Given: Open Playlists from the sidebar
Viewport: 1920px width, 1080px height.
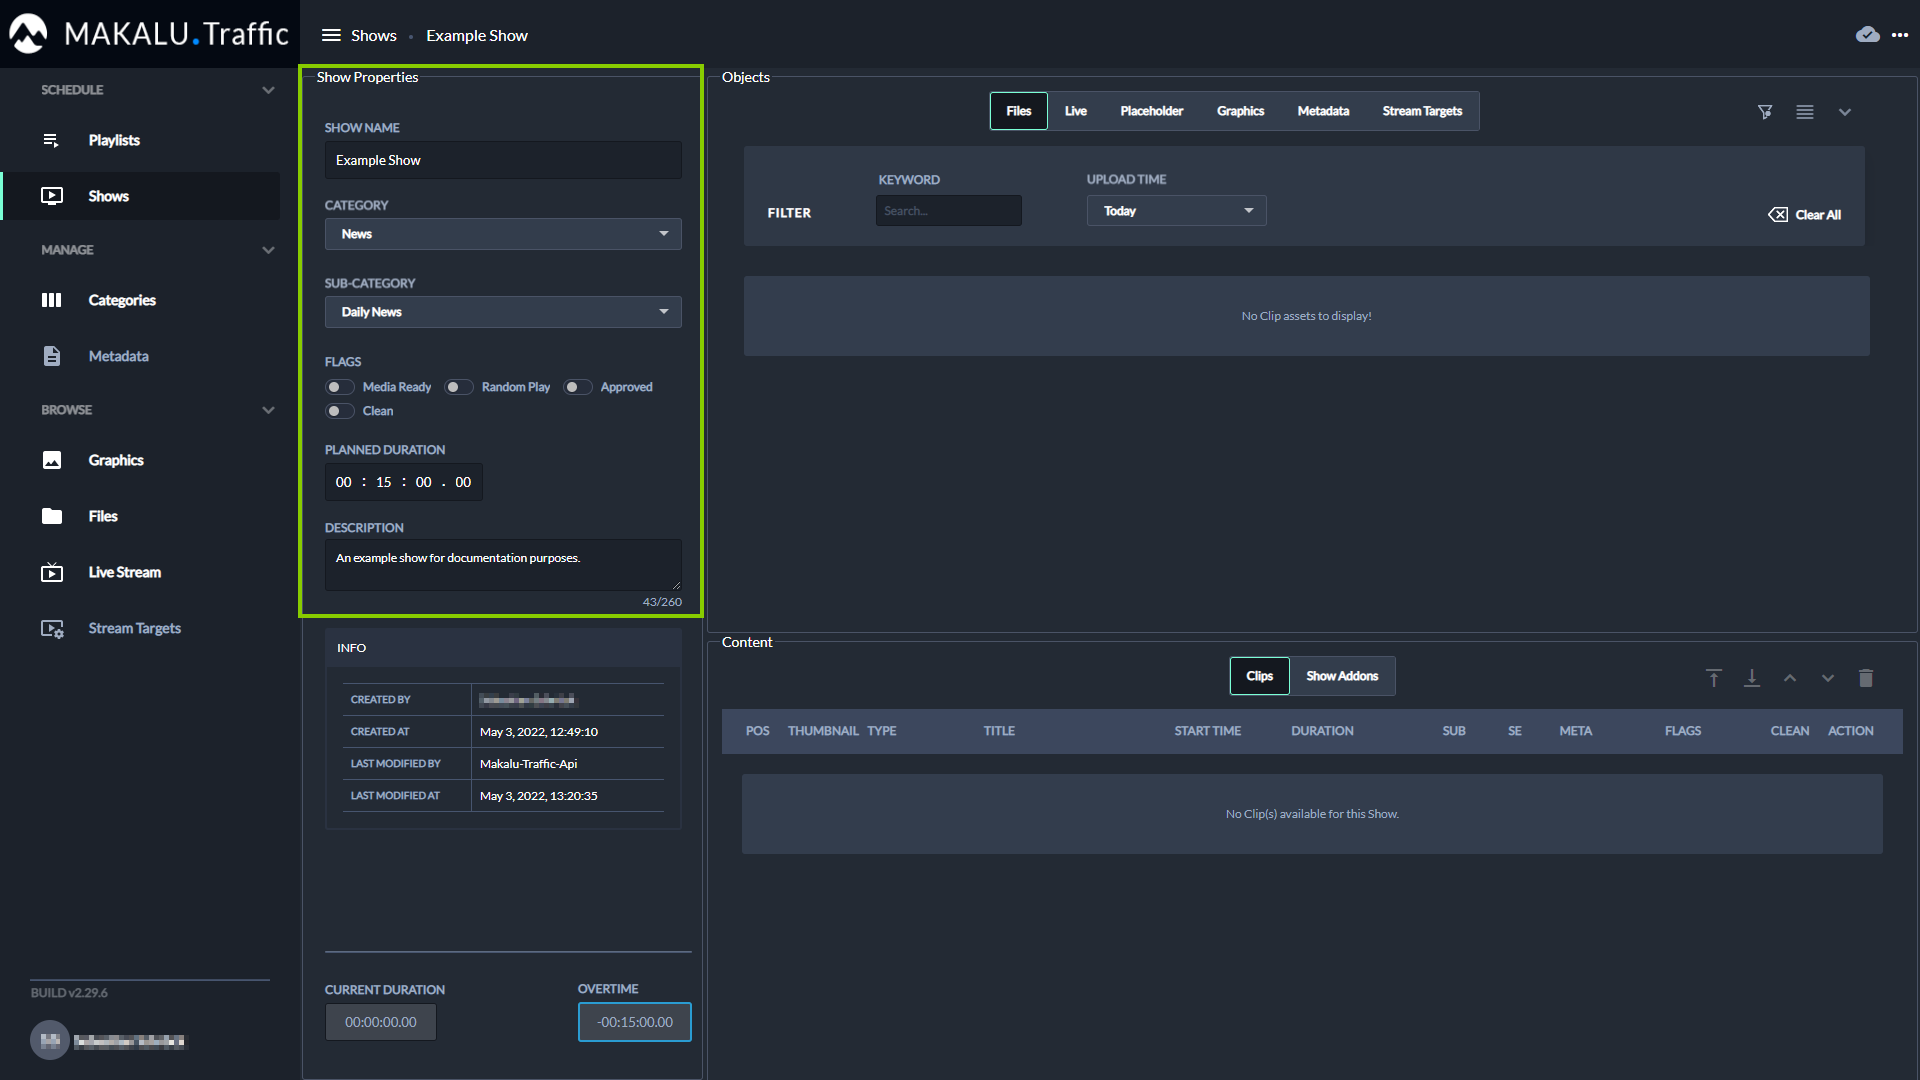Looking at the screenshot, I should (x=114, y=140).
